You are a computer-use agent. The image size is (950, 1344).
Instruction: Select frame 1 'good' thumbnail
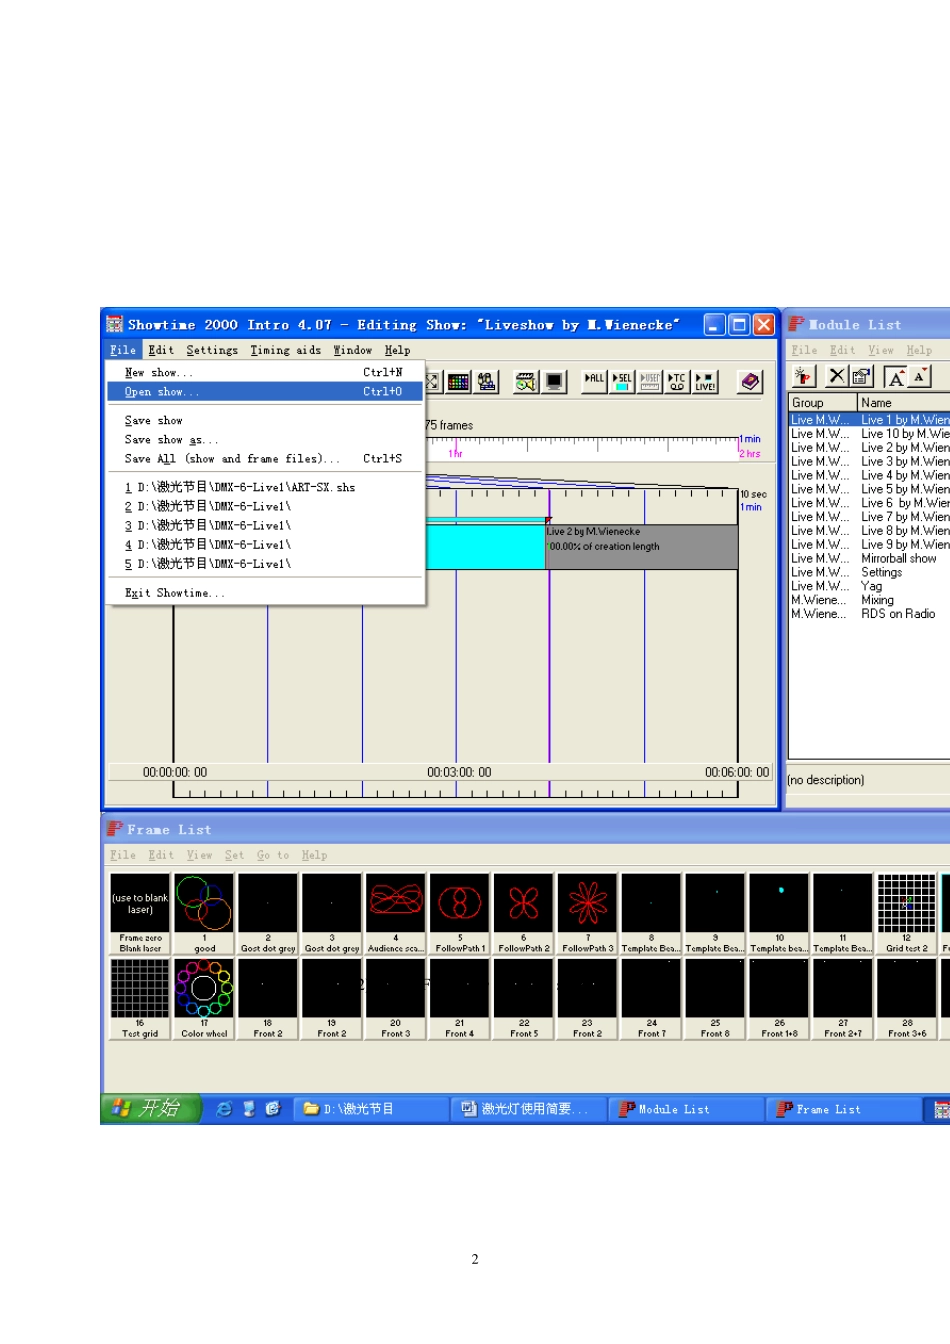[x=204, y=914]
